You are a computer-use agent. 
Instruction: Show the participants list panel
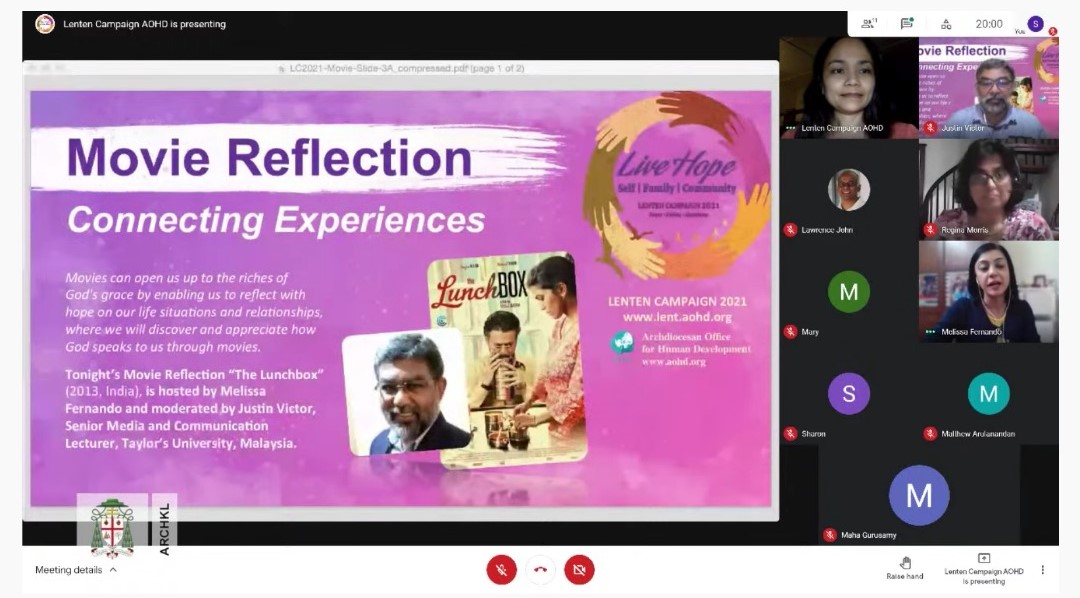[870, 23]
